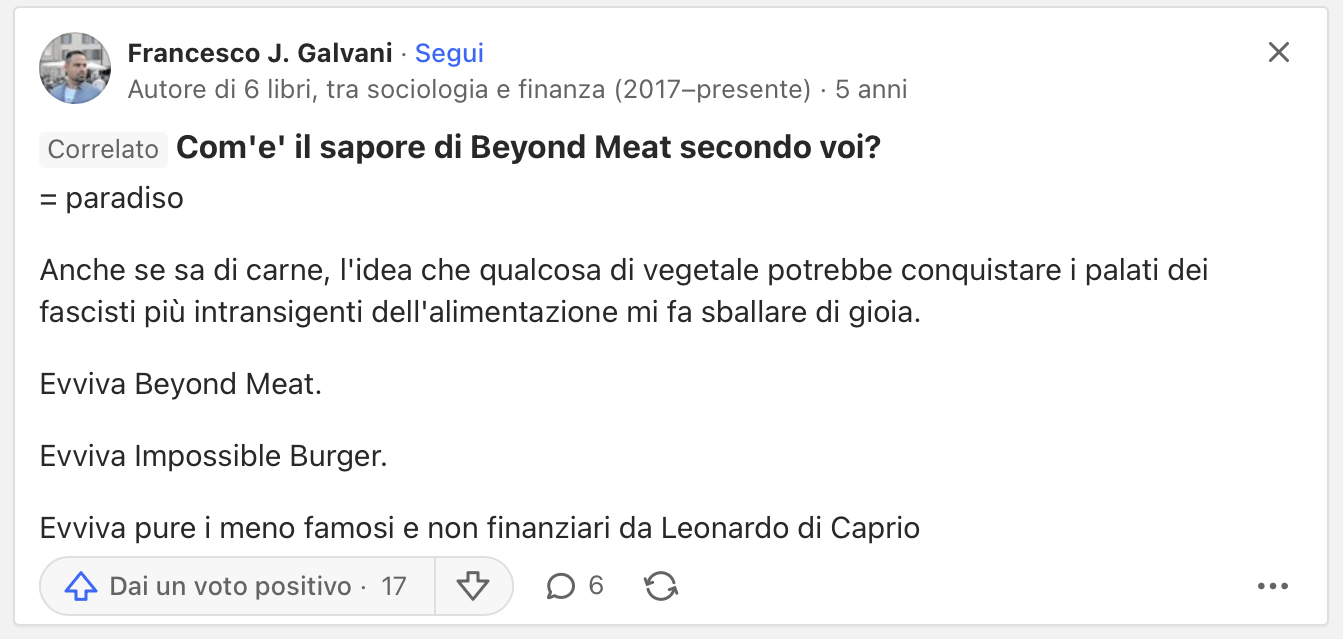The width and height of the screenshot is (1343, 639).
Task: Click the "5 anni" timestamp
Action: pyautogui.click(x=871, y=90)
